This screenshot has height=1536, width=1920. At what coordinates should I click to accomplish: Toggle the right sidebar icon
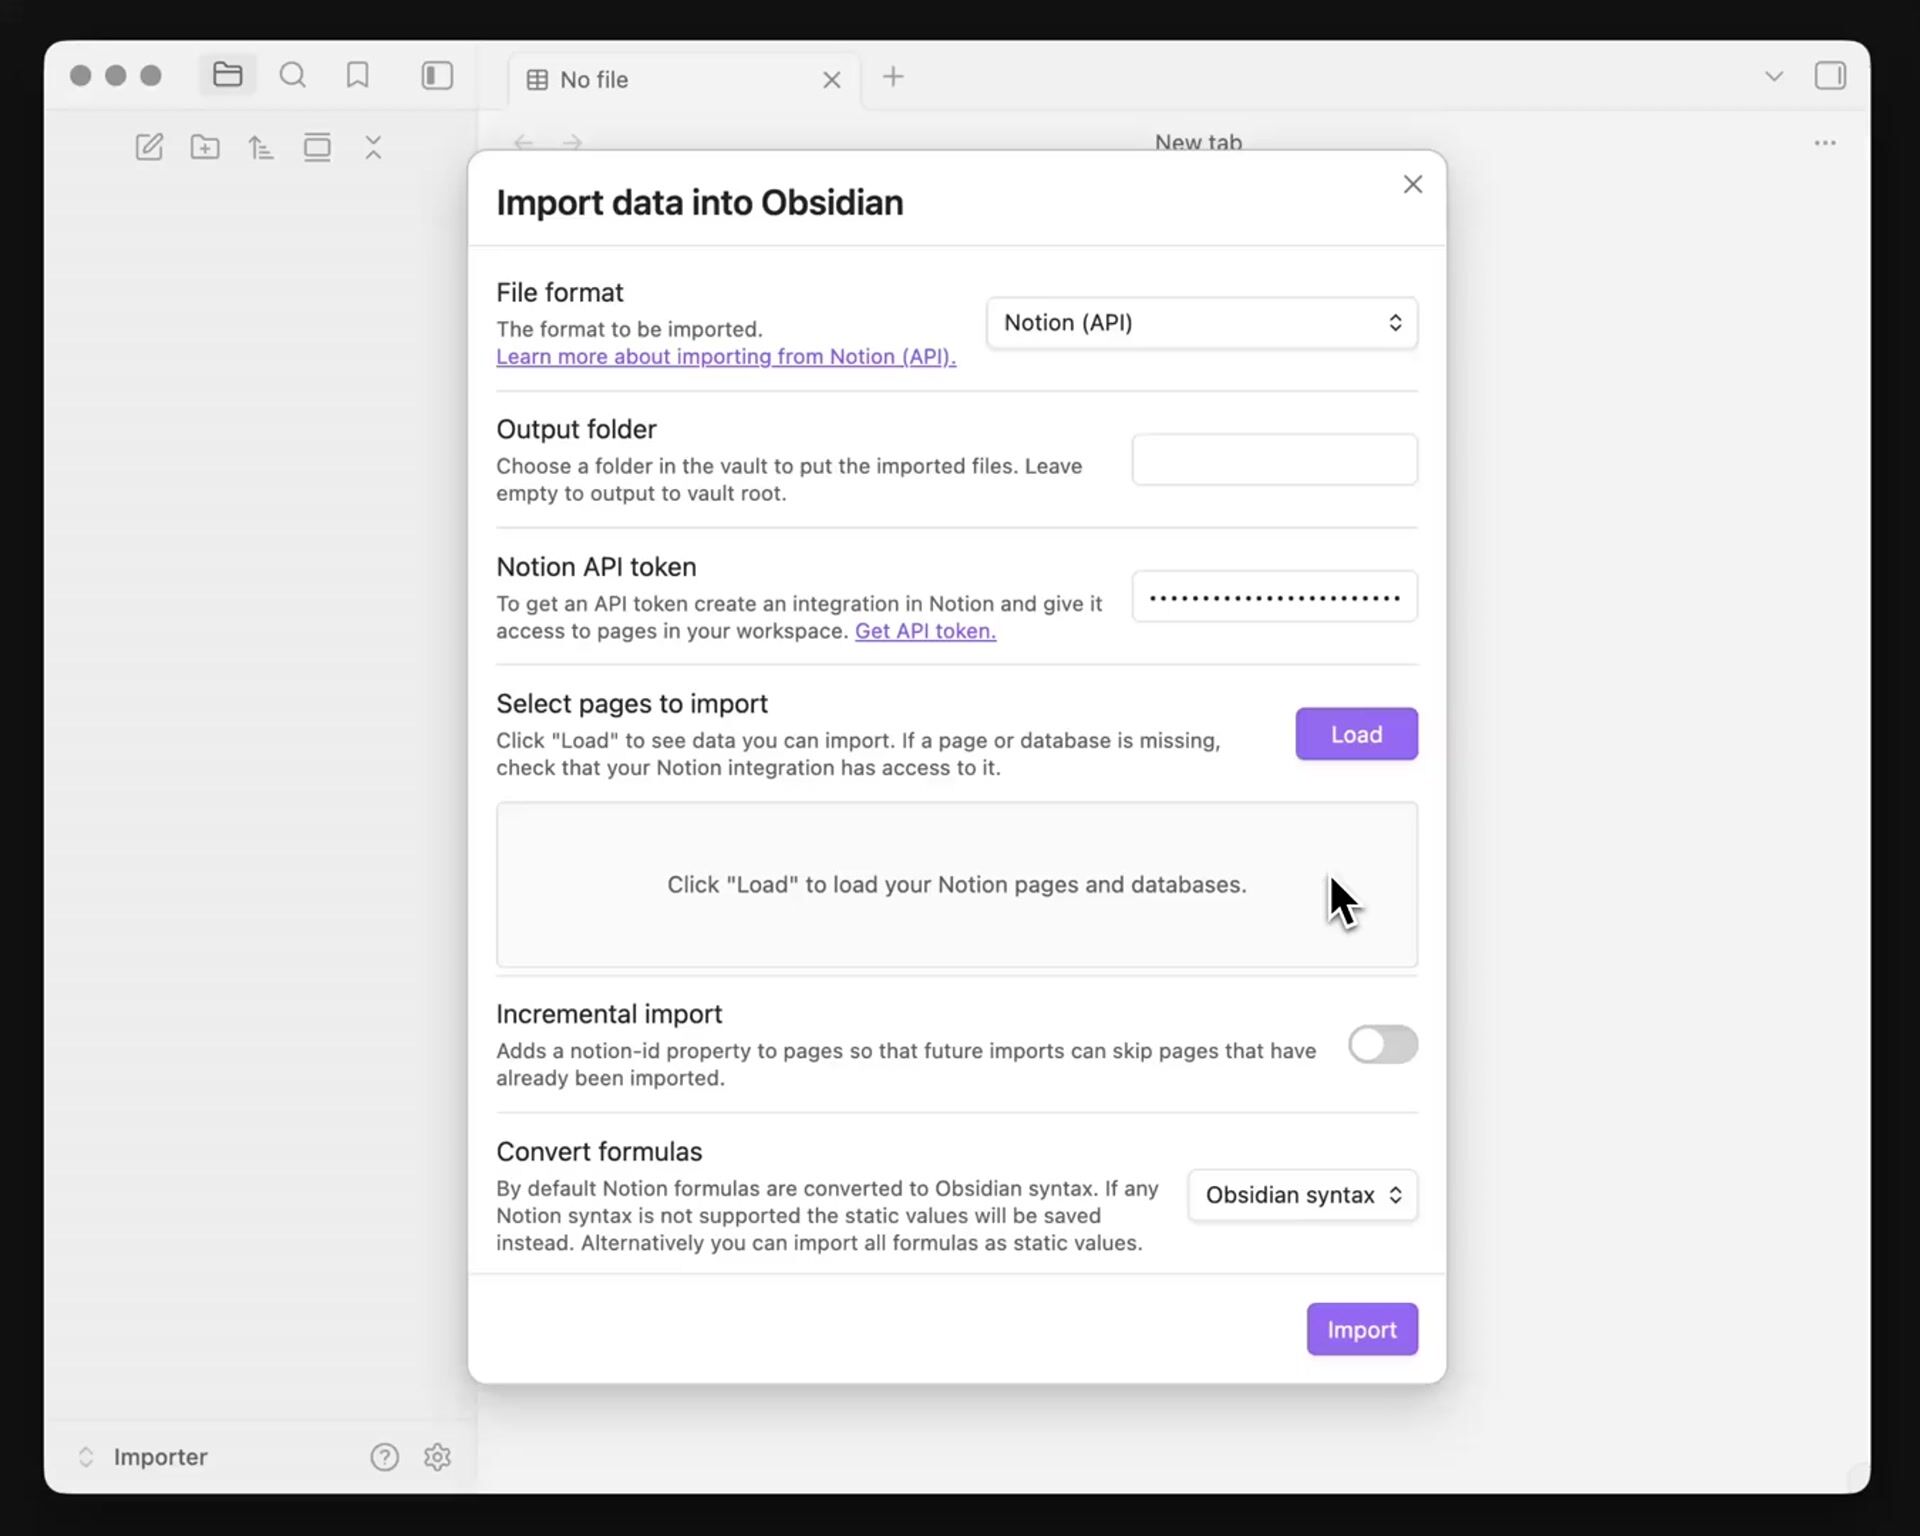1829,76
